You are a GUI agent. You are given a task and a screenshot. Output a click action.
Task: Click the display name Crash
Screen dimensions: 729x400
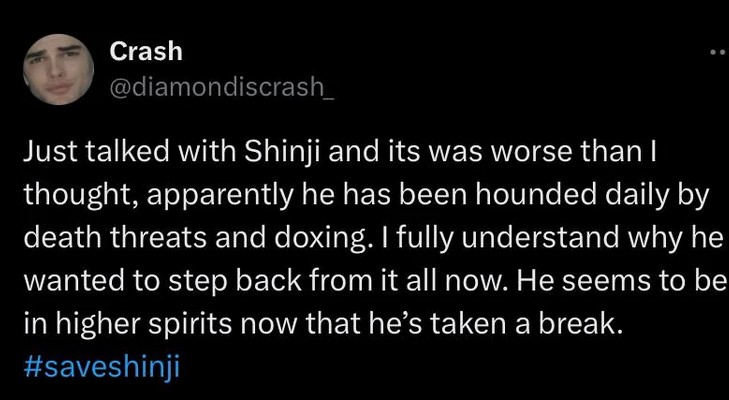point(146,51)
